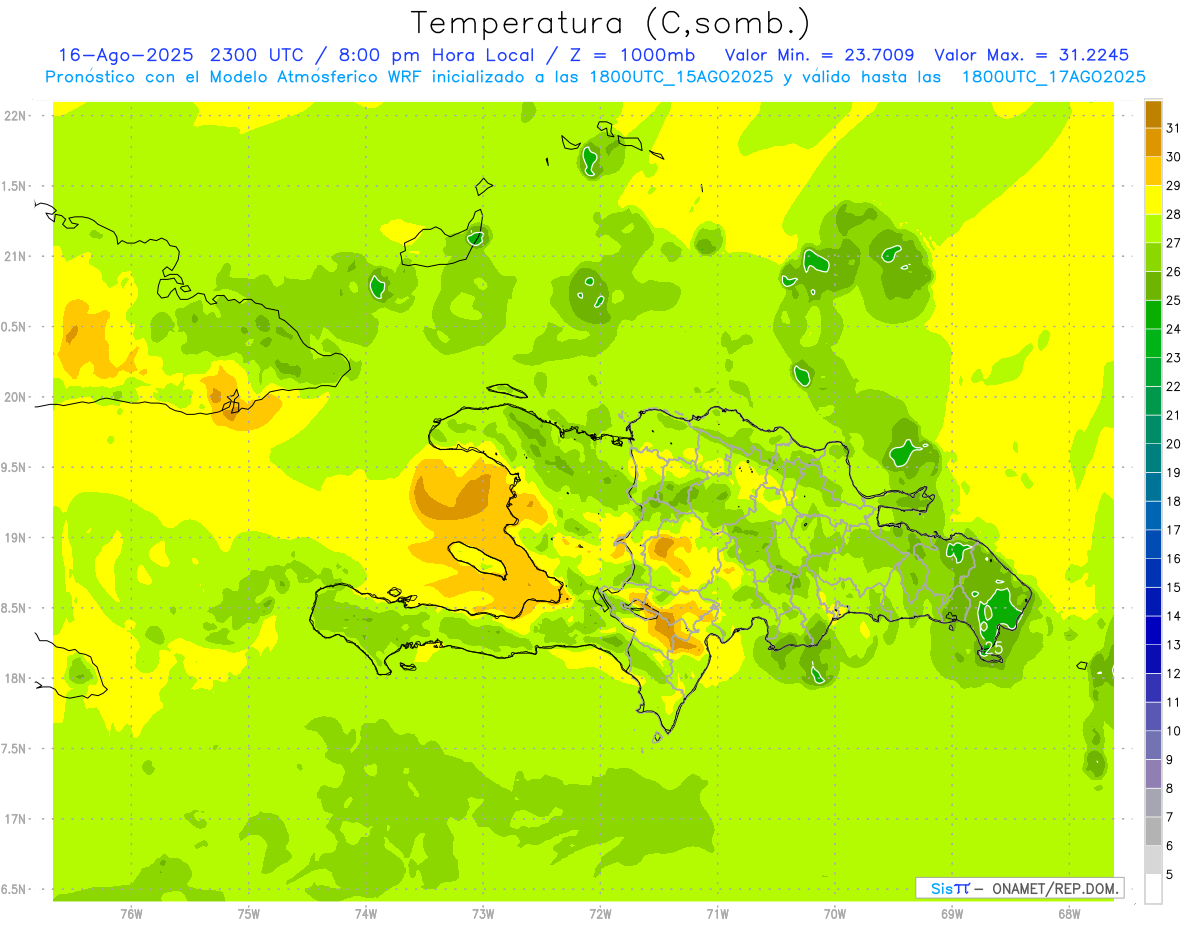Select the number 21 on the color scale
The width and height of the screenshot is (1200, 927).
click(1174, 415)
